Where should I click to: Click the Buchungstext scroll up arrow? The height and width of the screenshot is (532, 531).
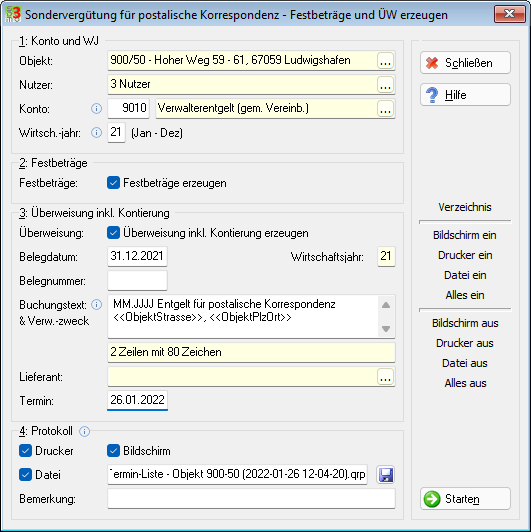coord(386,305)
